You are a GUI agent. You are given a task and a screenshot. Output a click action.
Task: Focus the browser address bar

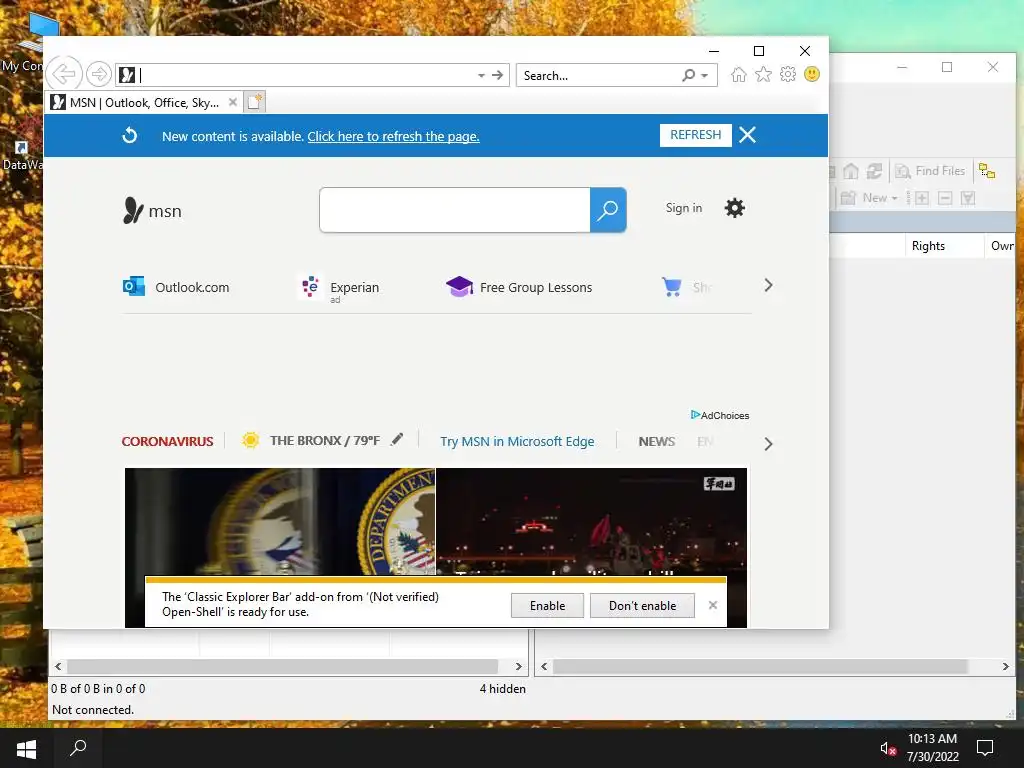tap(307, 75)
